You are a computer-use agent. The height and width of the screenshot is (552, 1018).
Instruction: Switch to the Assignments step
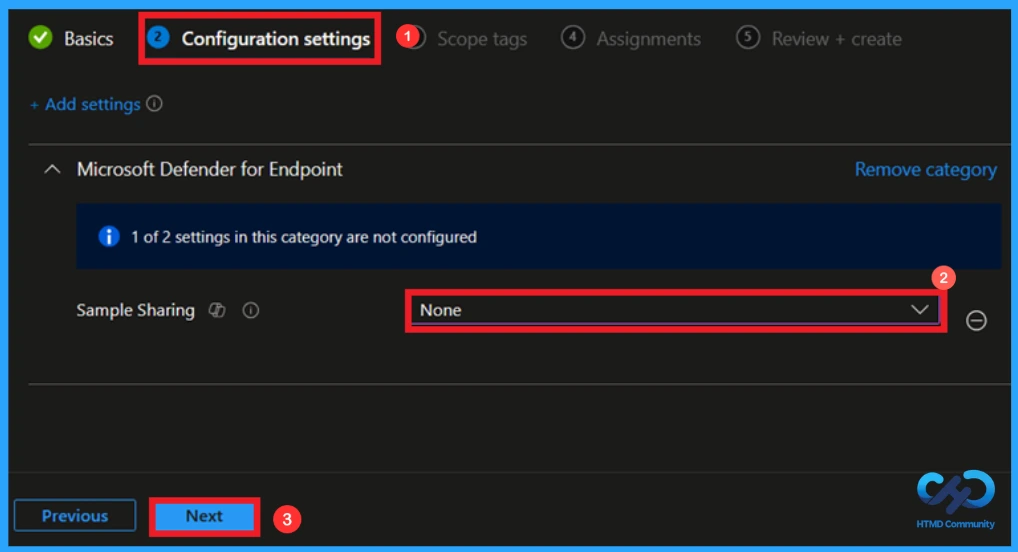[x=631, y=38]
